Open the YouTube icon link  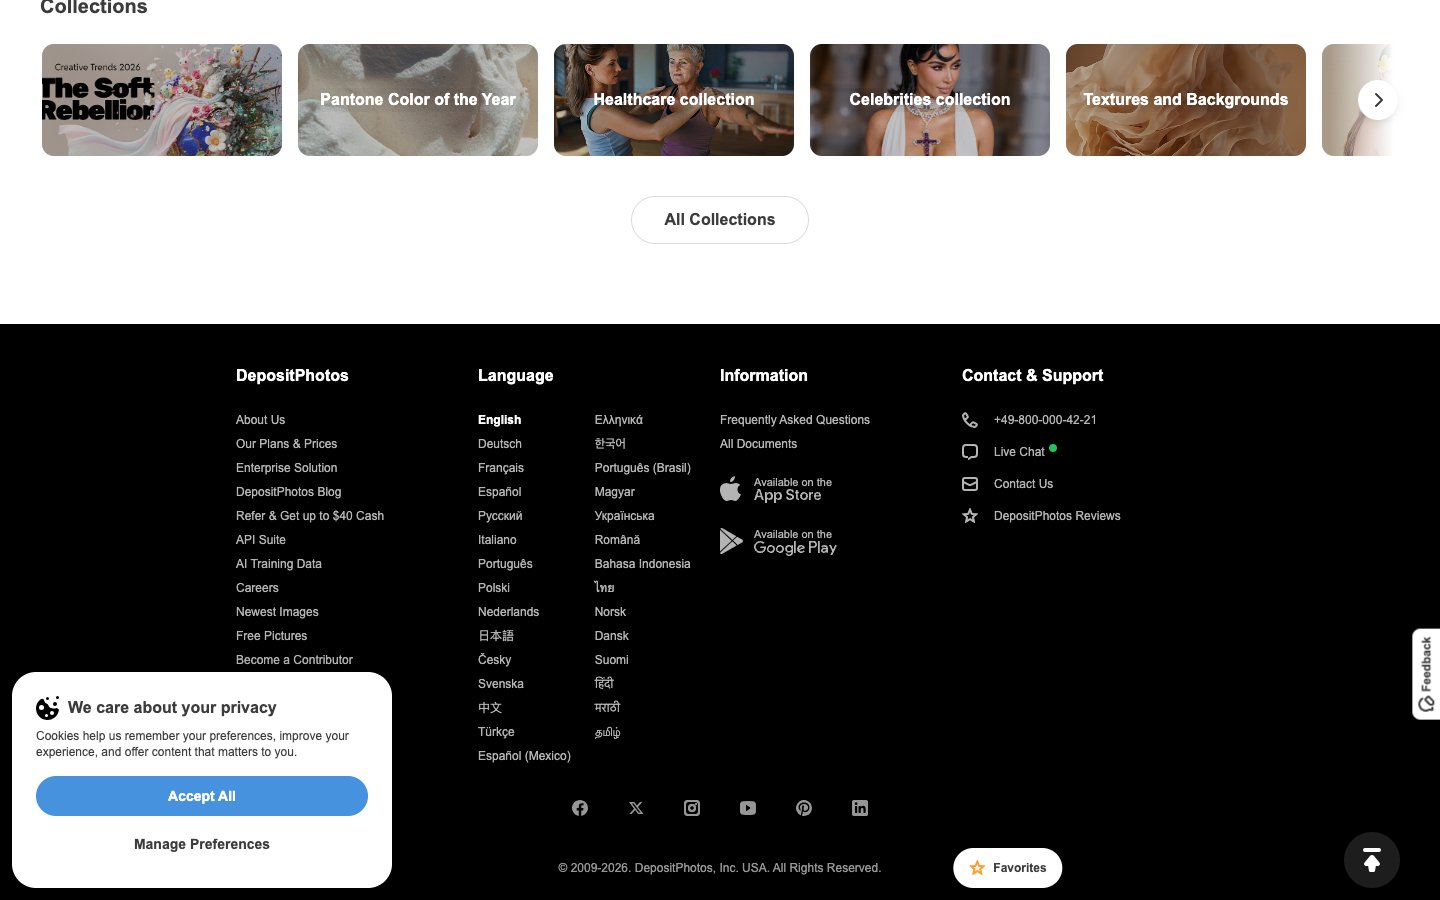[748, 808]
